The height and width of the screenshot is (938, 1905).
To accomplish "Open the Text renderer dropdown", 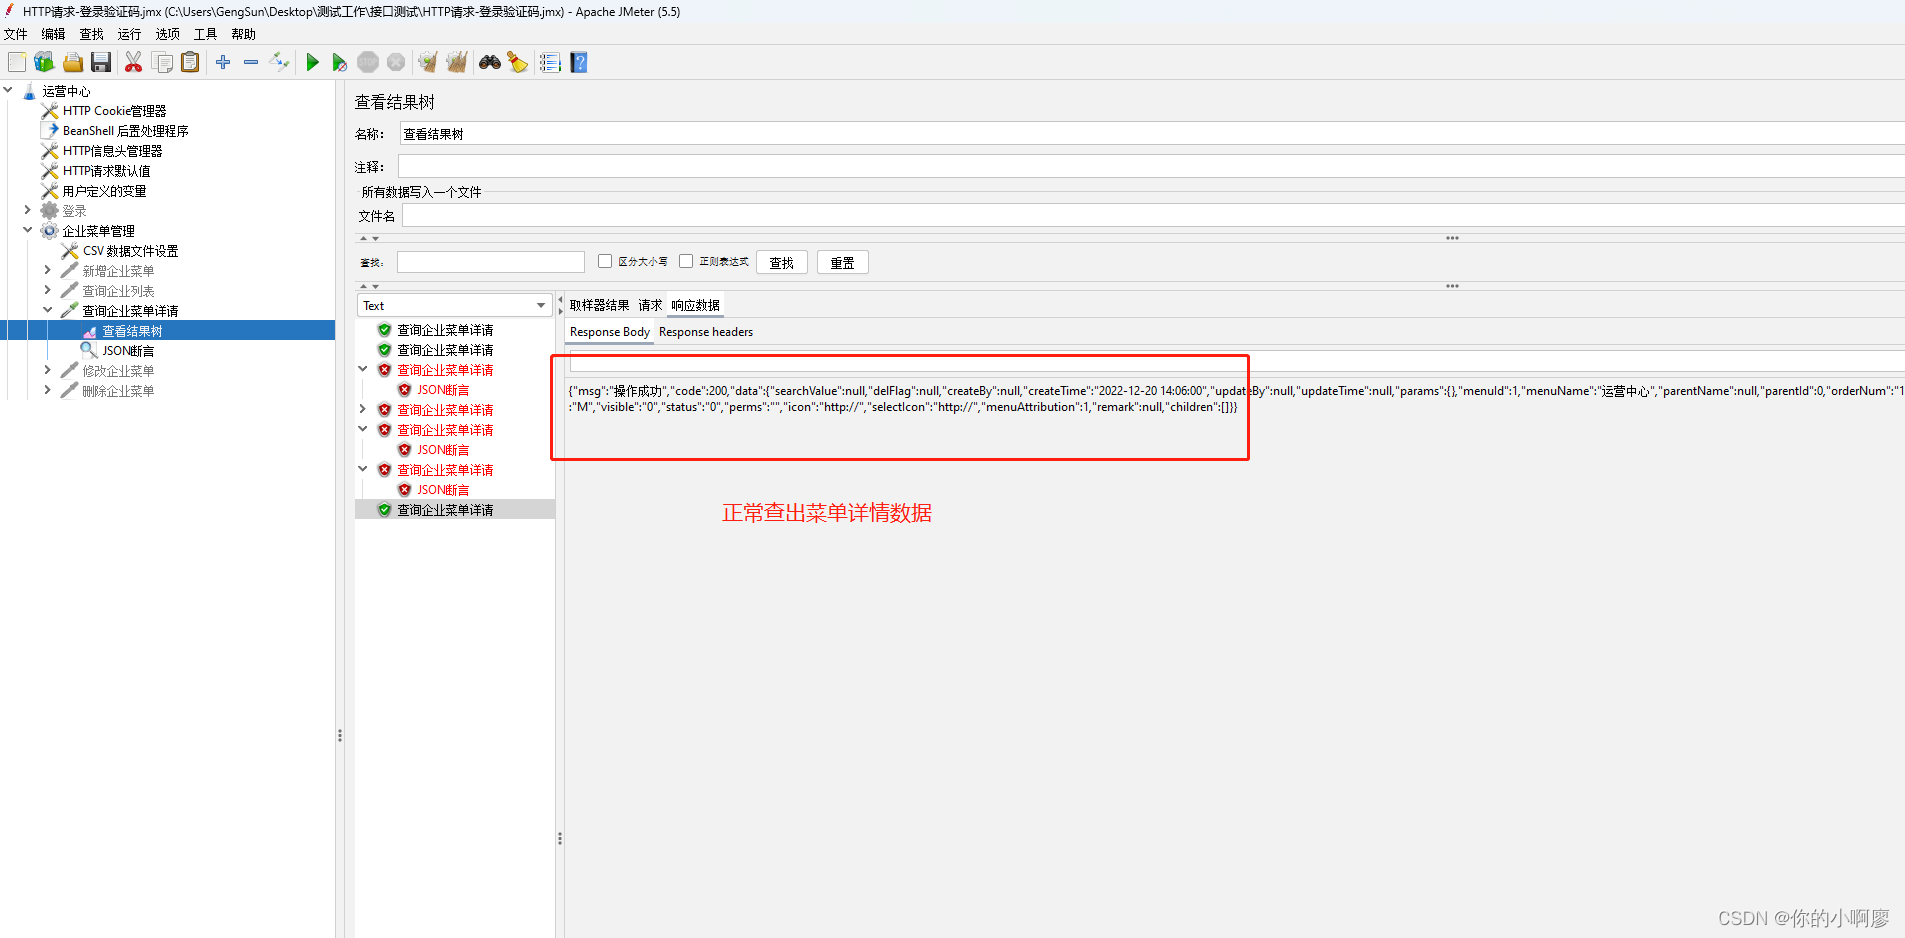I will 454,305.
